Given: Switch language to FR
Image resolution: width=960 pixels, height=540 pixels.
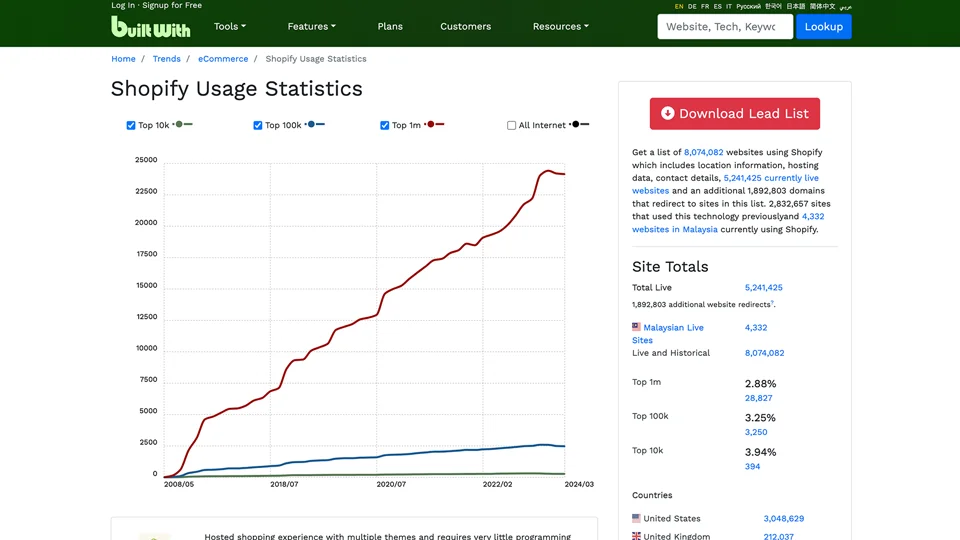Looking at the screenshot, I should 705,6.
